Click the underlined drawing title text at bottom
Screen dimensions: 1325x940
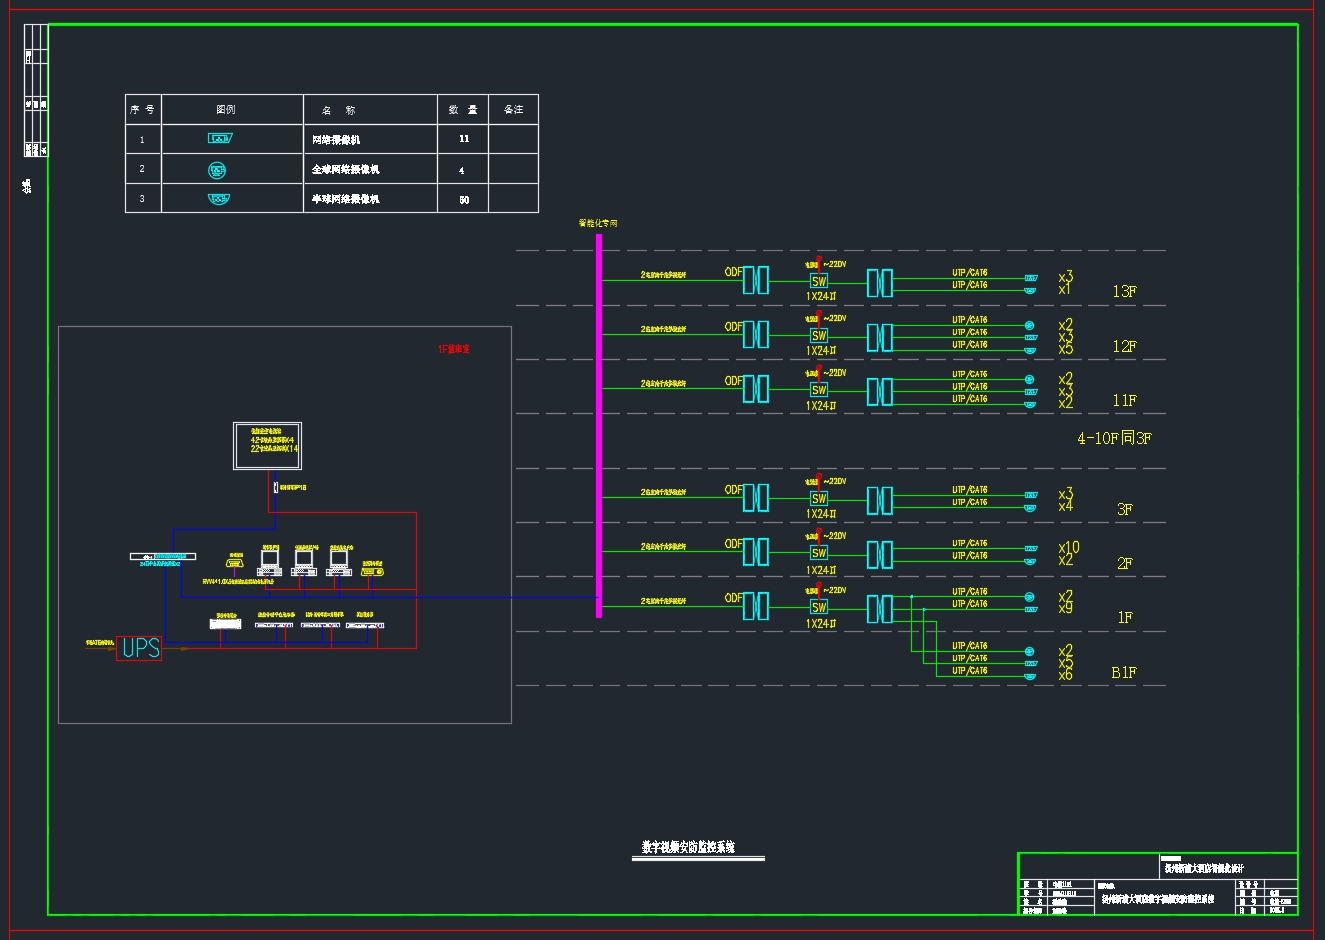point(688,847)
